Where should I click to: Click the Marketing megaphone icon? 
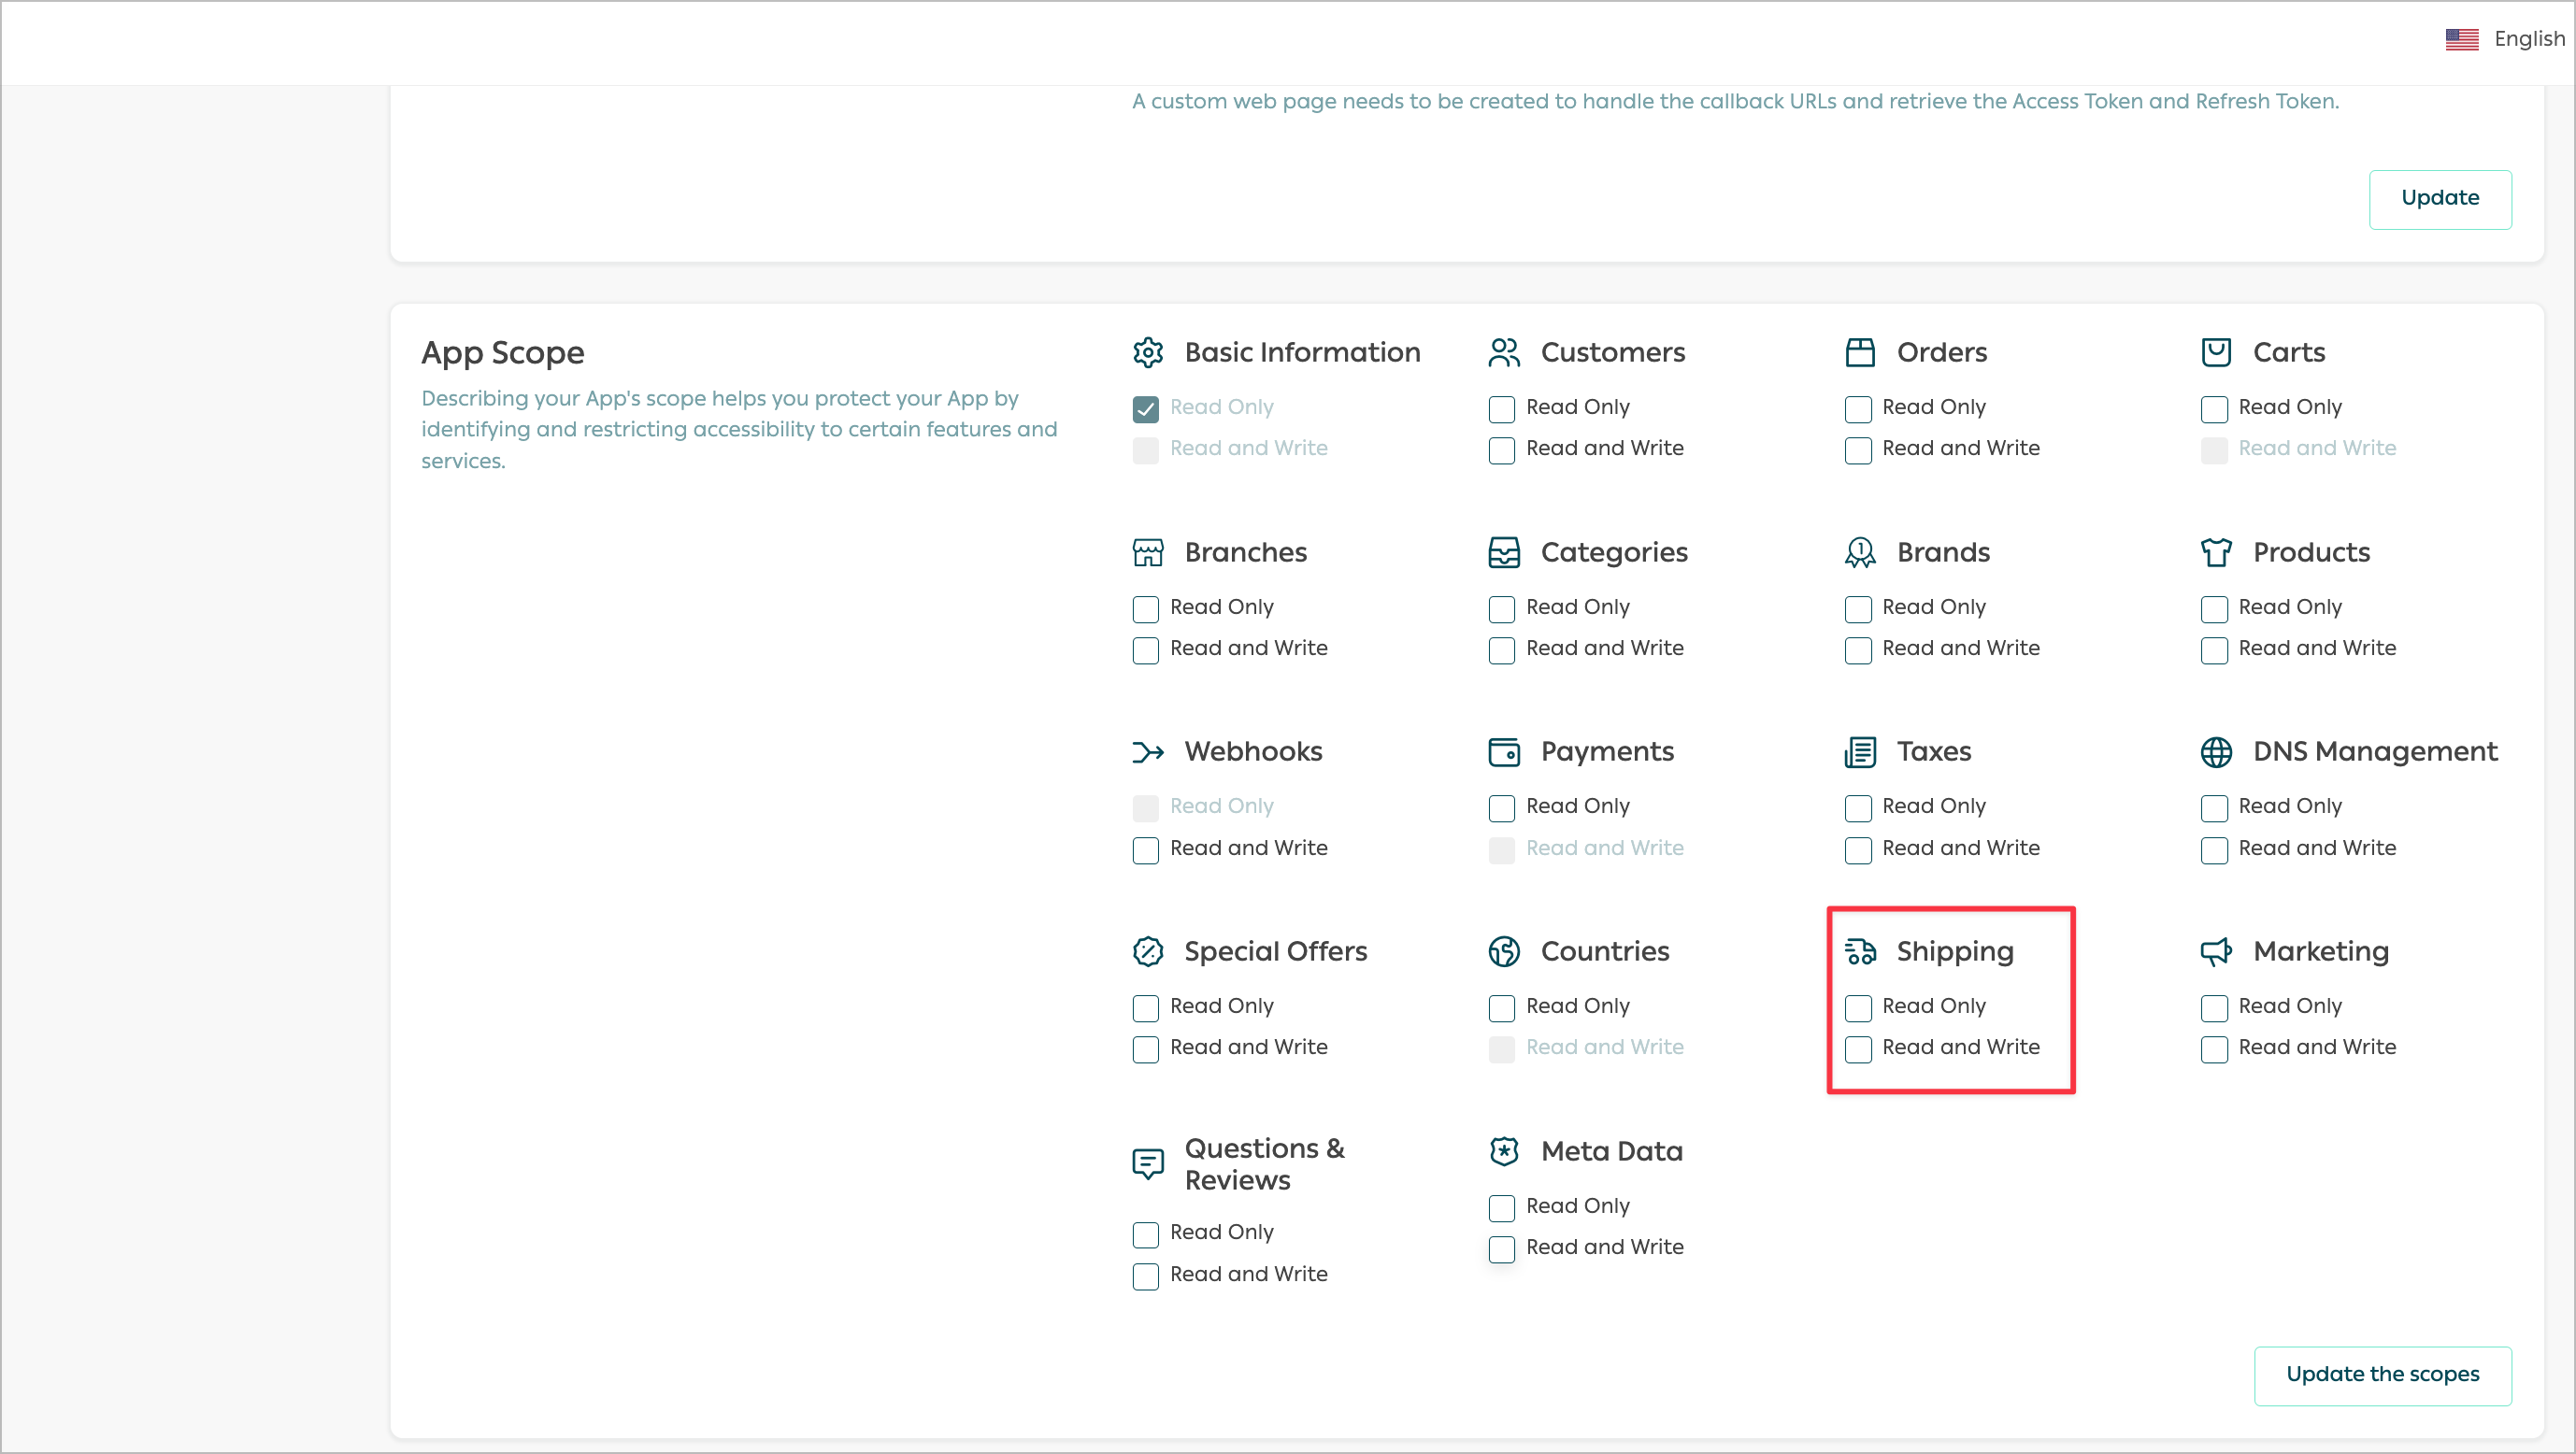coord(2215,951)
